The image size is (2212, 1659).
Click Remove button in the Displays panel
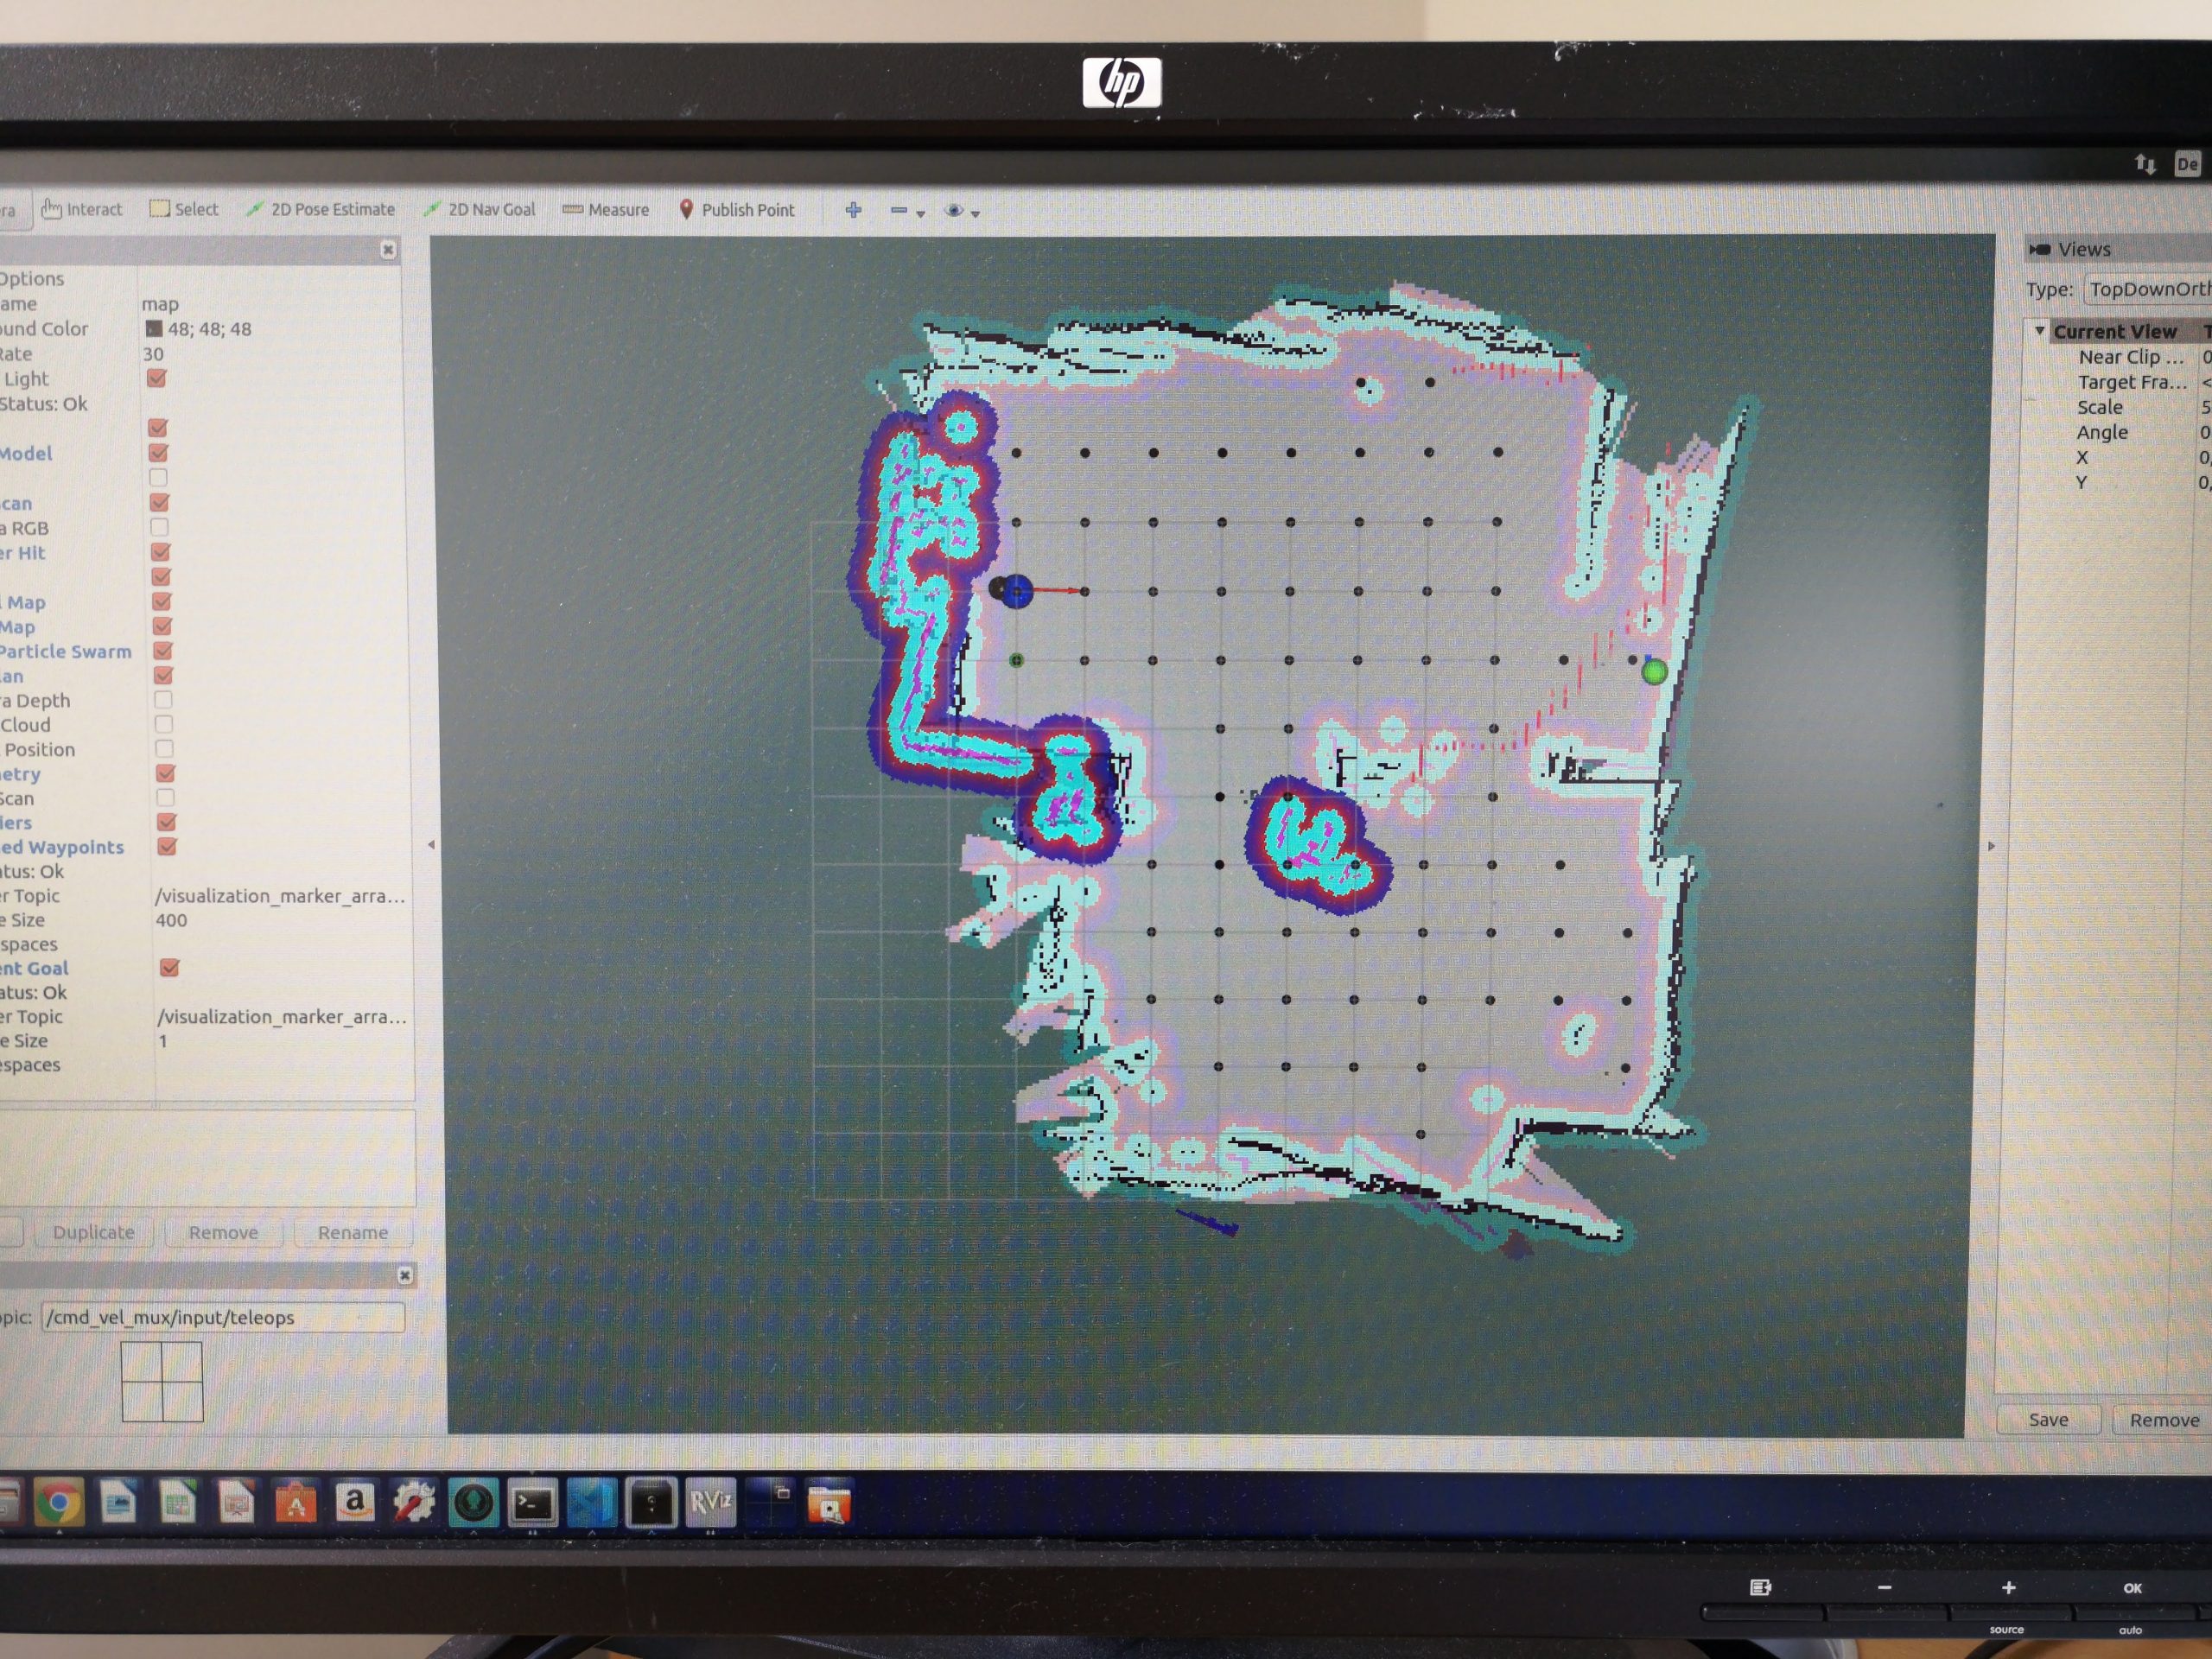click(223, 1232)
